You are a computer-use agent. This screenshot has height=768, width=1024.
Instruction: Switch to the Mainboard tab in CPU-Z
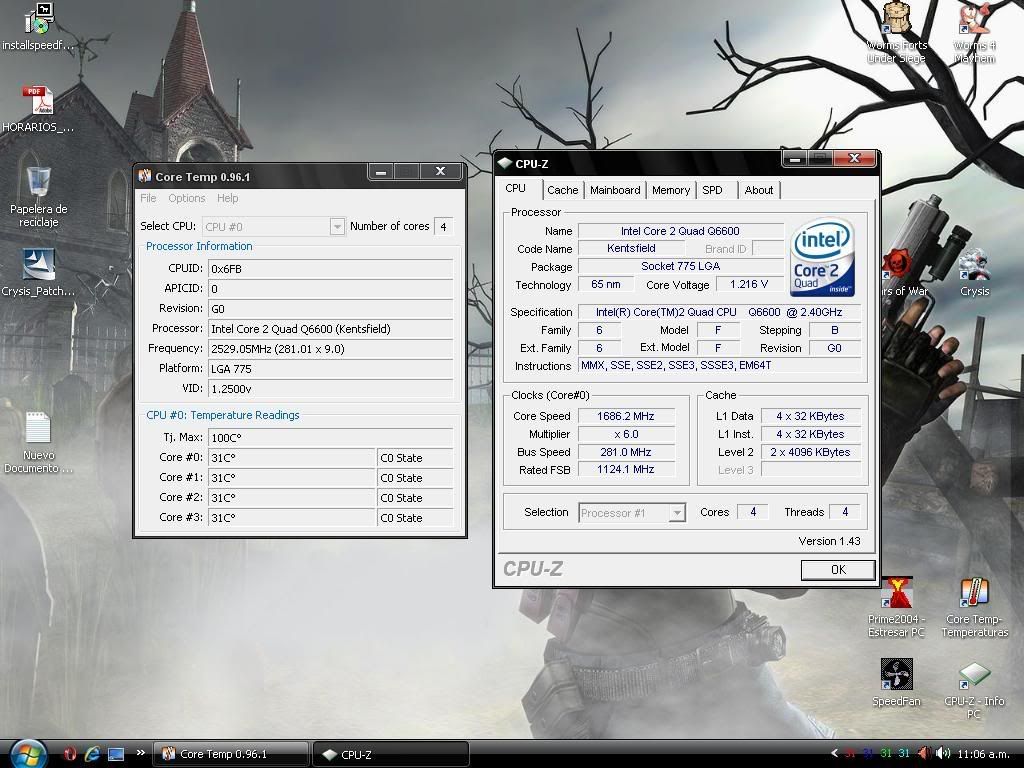615,190
